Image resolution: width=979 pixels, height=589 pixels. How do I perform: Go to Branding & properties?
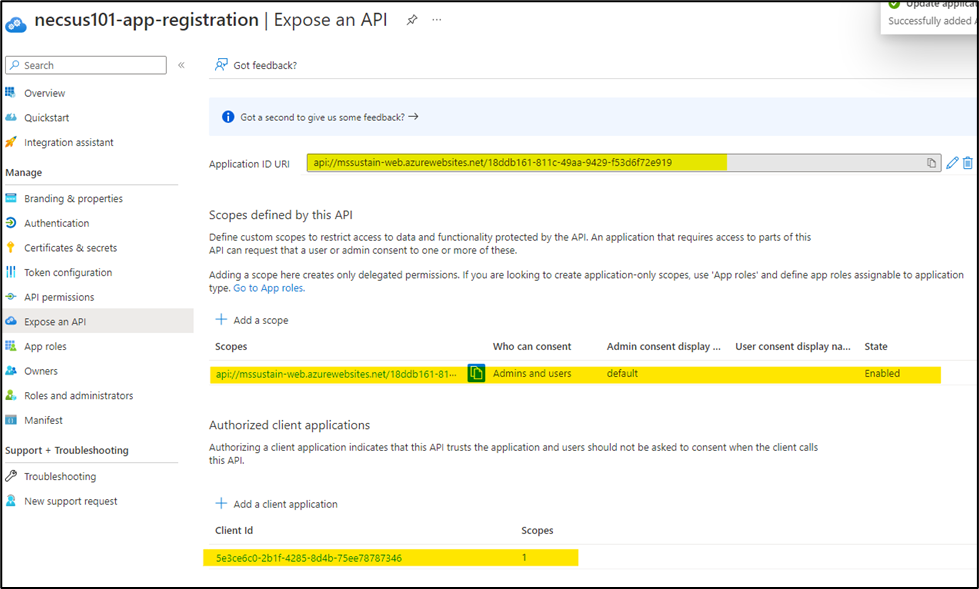click(74, 199)
